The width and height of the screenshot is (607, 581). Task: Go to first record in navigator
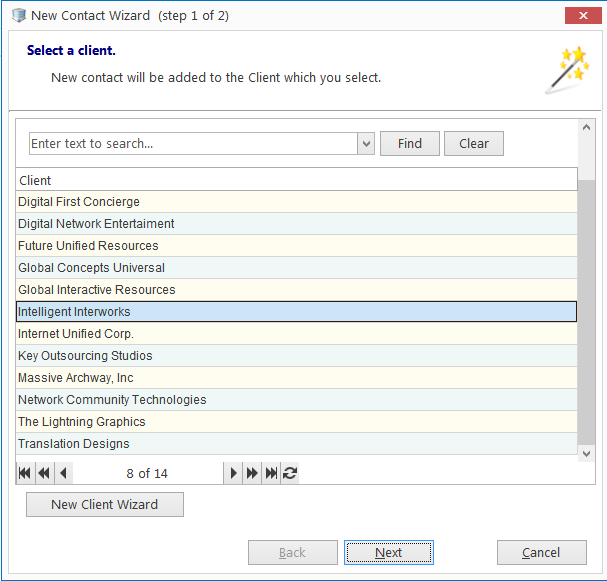25,473
